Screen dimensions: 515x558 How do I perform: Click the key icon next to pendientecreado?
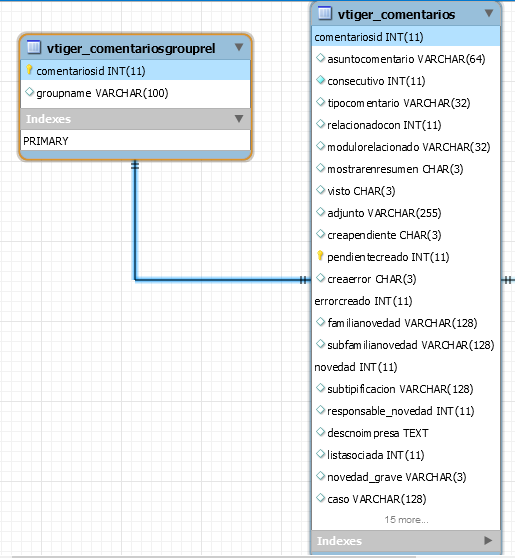click(320, 256)
